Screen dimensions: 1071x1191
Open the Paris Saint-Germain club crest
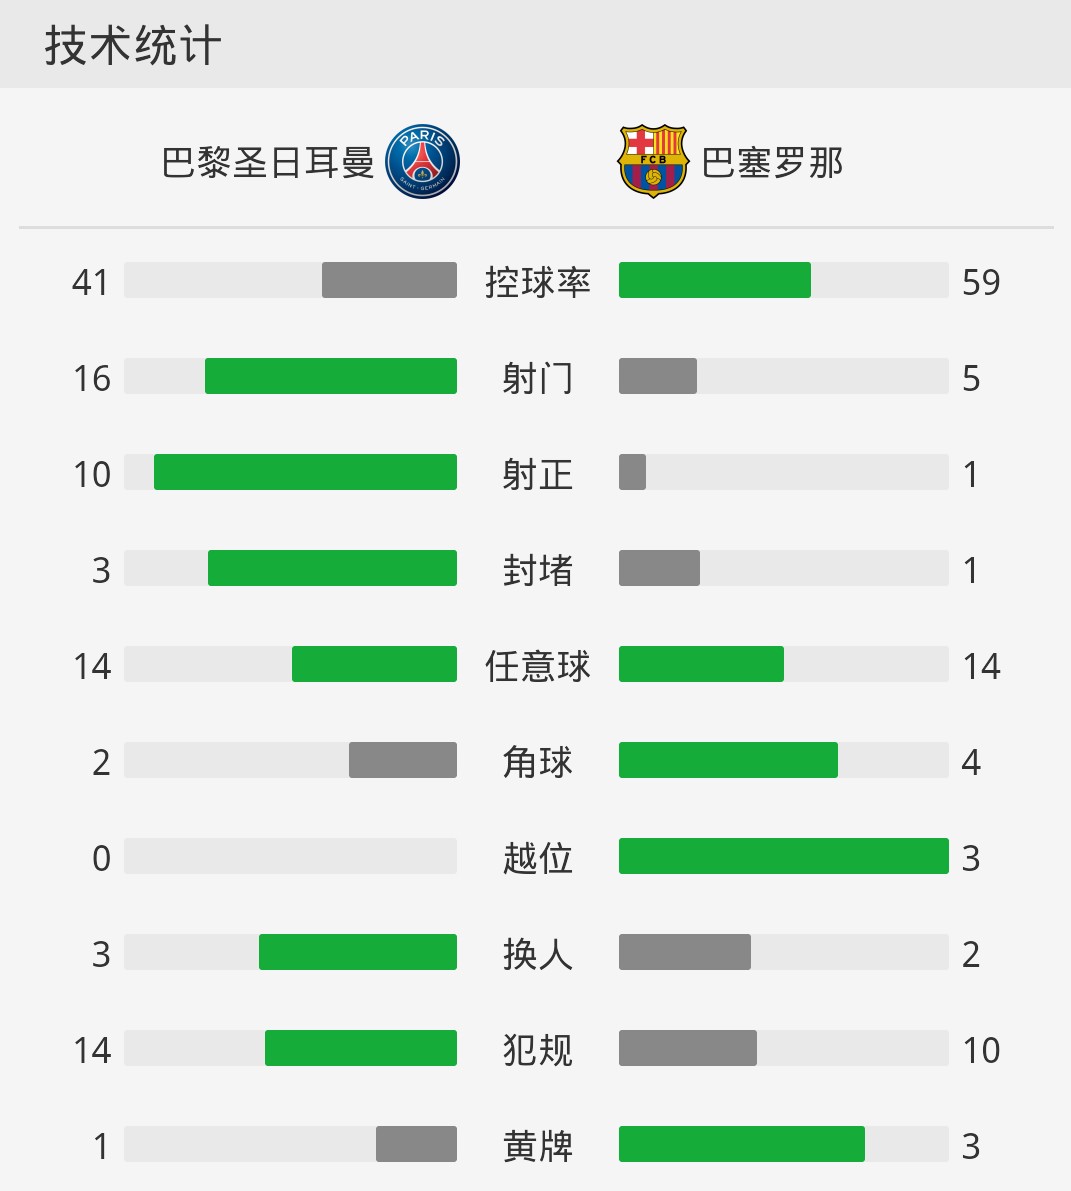422,162
